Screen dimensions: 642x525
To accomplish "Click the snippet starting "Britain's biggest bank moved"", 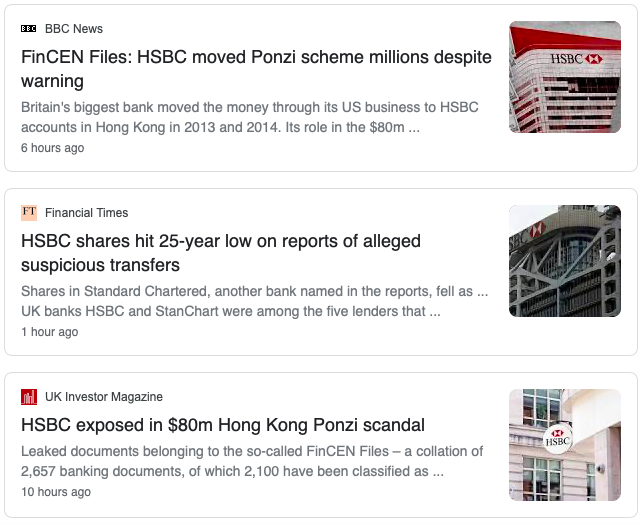I will click(250, 117).
